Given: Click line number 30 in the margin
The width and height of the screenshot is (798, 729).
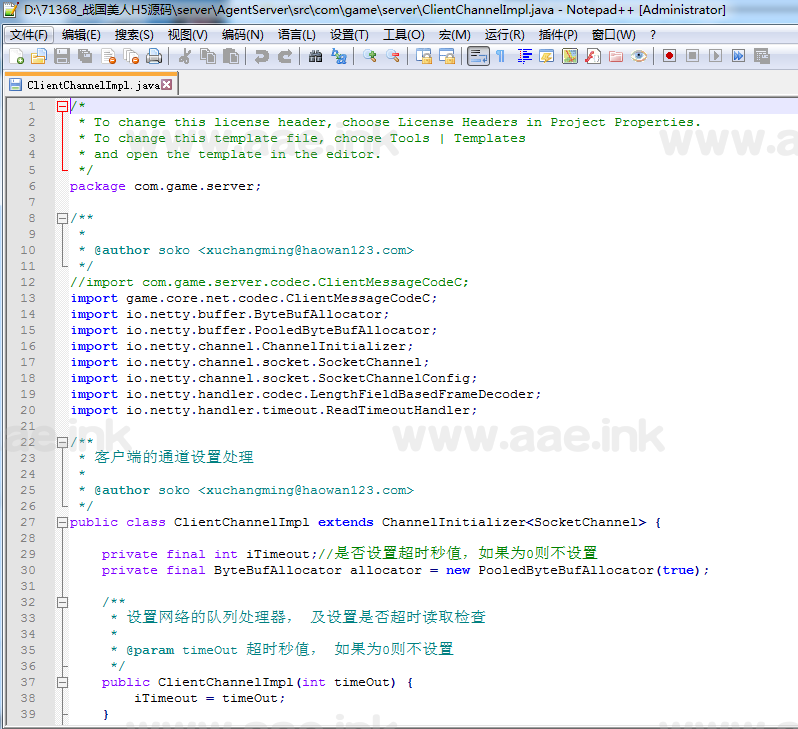Looking at the screenshot, I should click(x=28, y=570).
